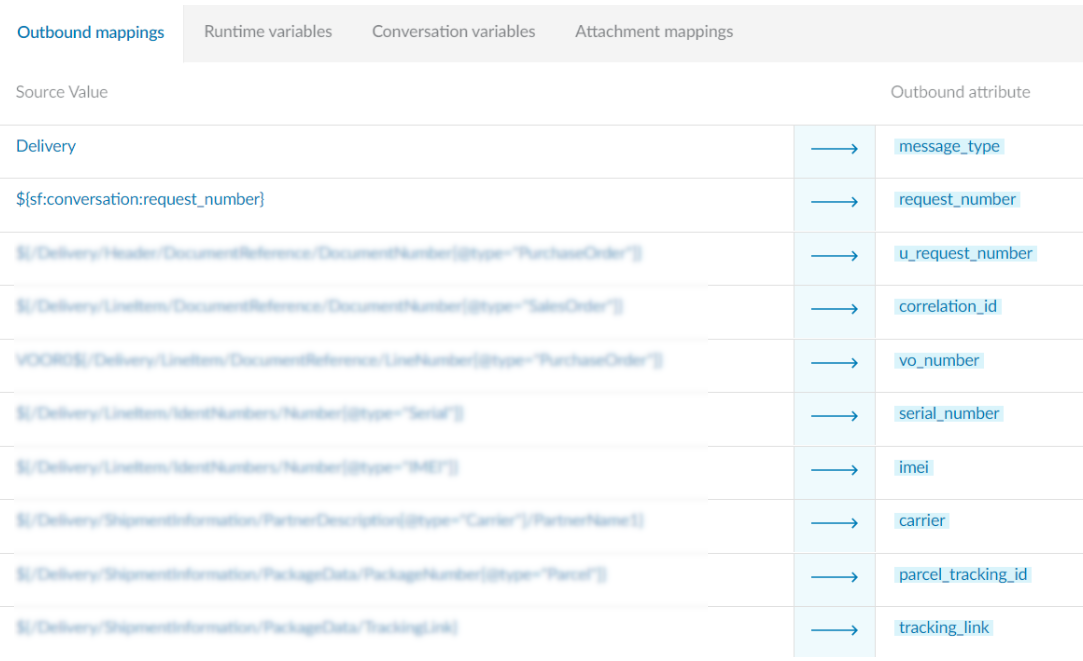
Task: Select the carrier outbound attribute
Action: pyautogui.click(x=921, y=520)
